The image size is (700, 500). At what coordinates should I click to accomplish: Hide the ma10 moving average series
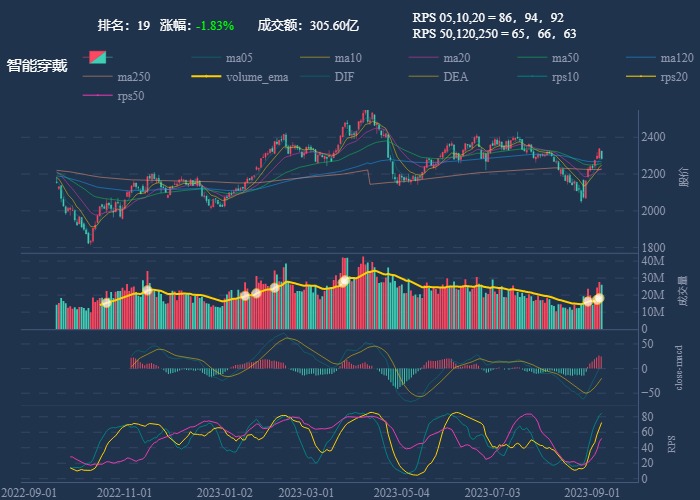tap(348, 58)
